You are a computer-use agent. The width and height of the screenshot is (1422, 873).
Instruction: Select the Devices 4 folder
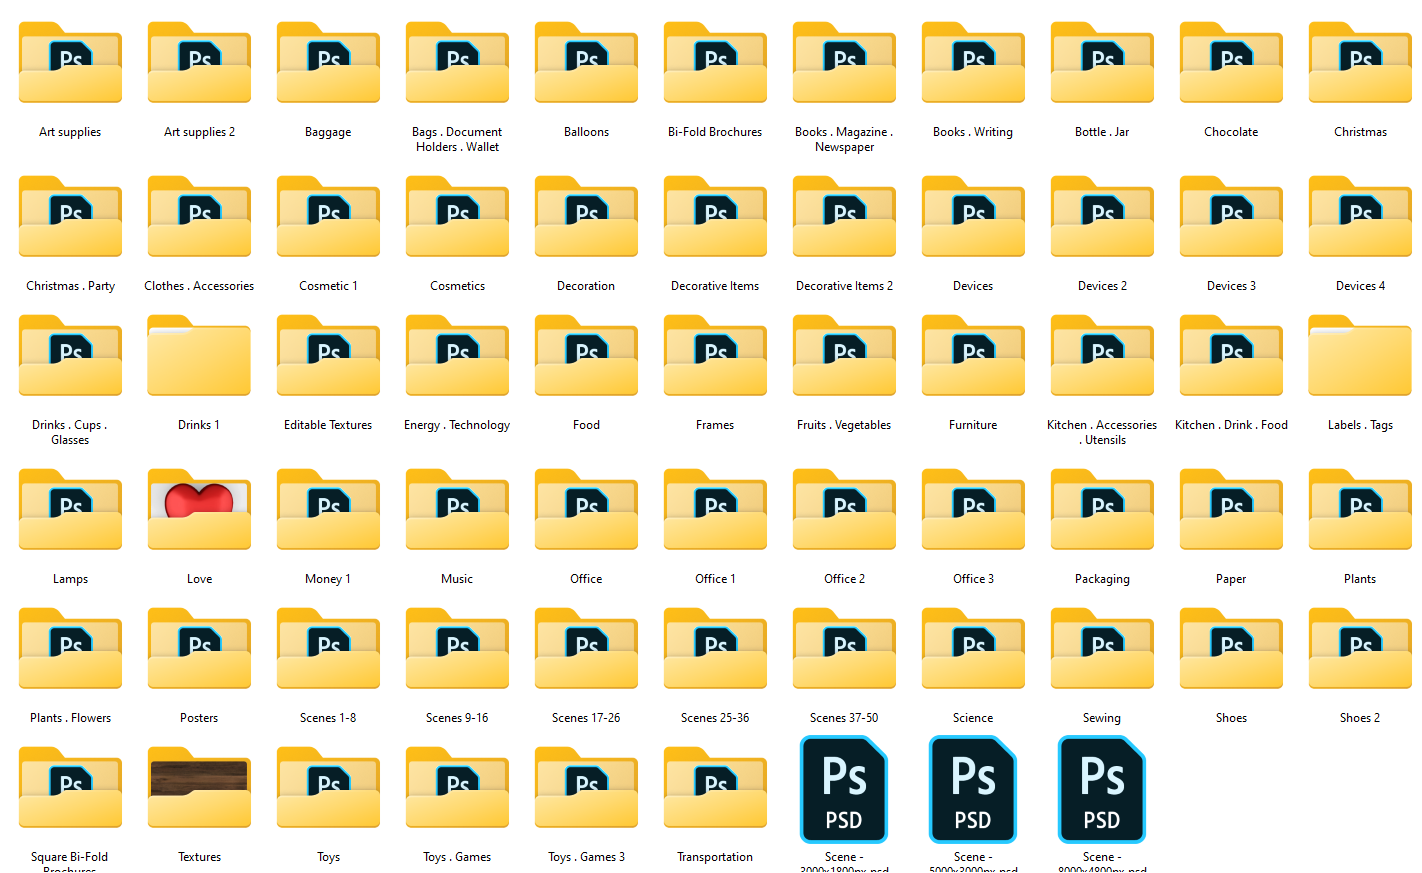(x=1360, y=218)
